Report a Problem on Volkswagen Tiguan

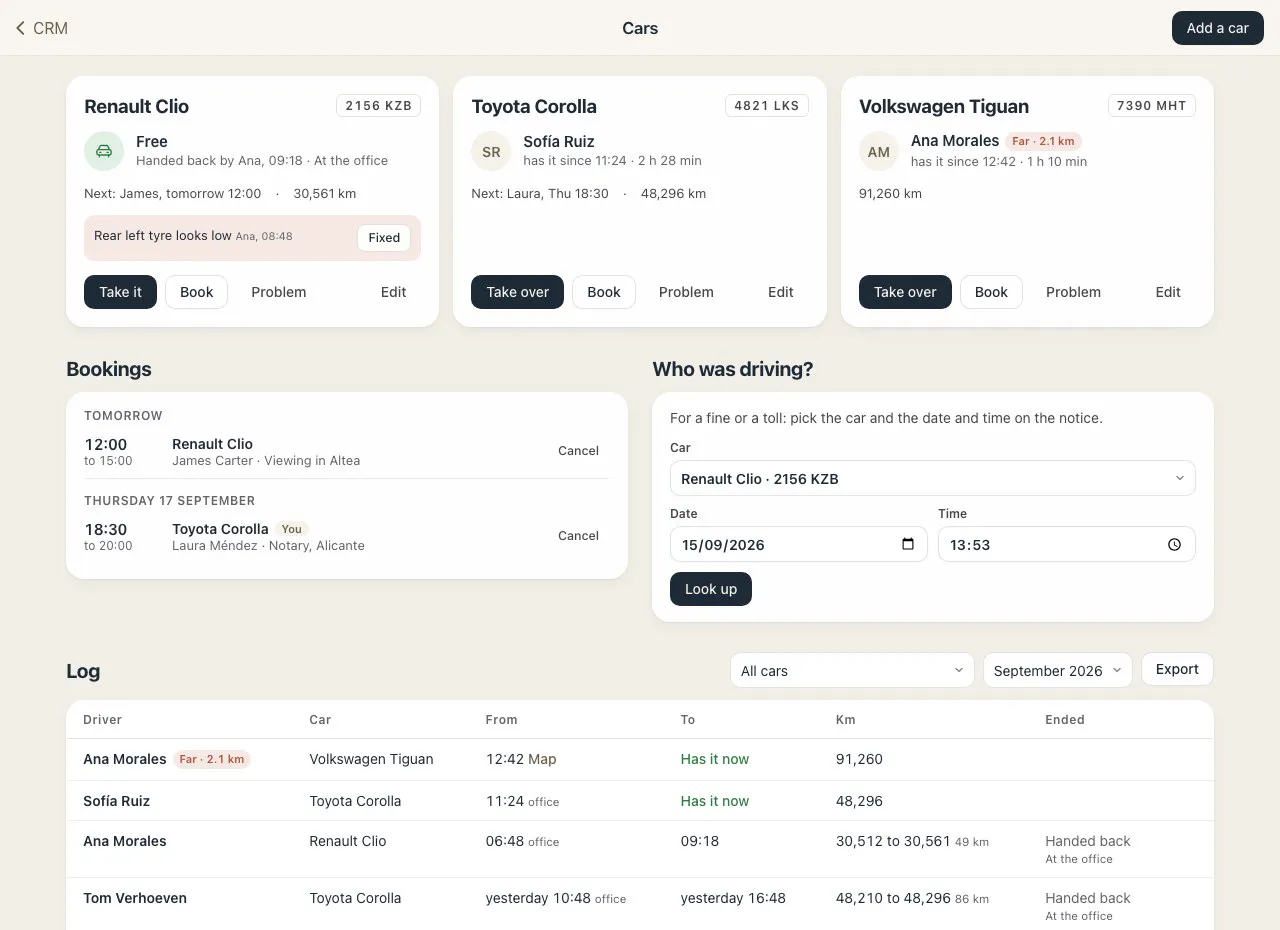[1073, 292]
